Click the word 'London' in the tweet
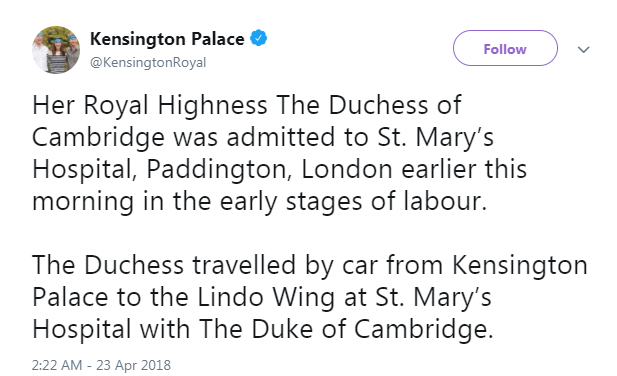617x376 pixels. (347, 169)
